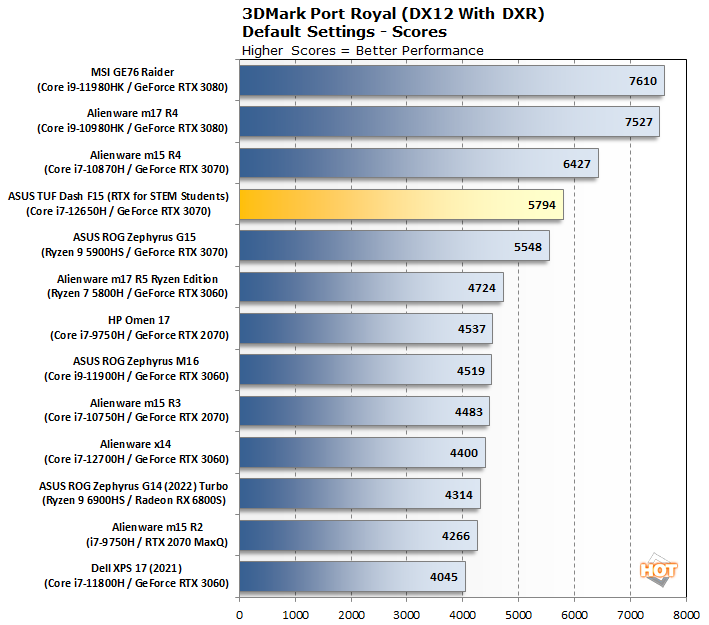
Task: Click the score value 4400
Action: click(x=464, y=453)
